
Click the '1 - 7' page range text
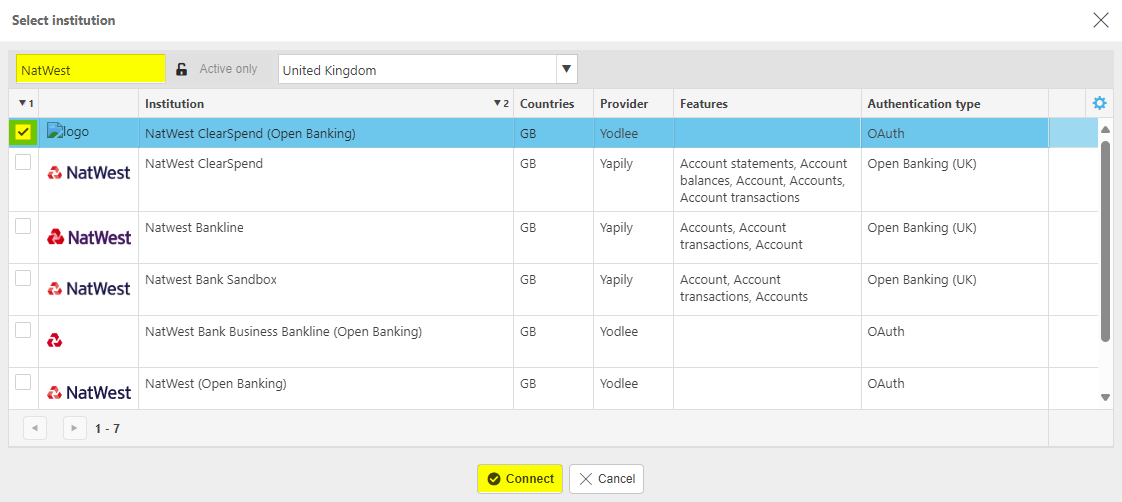[107, 429]
